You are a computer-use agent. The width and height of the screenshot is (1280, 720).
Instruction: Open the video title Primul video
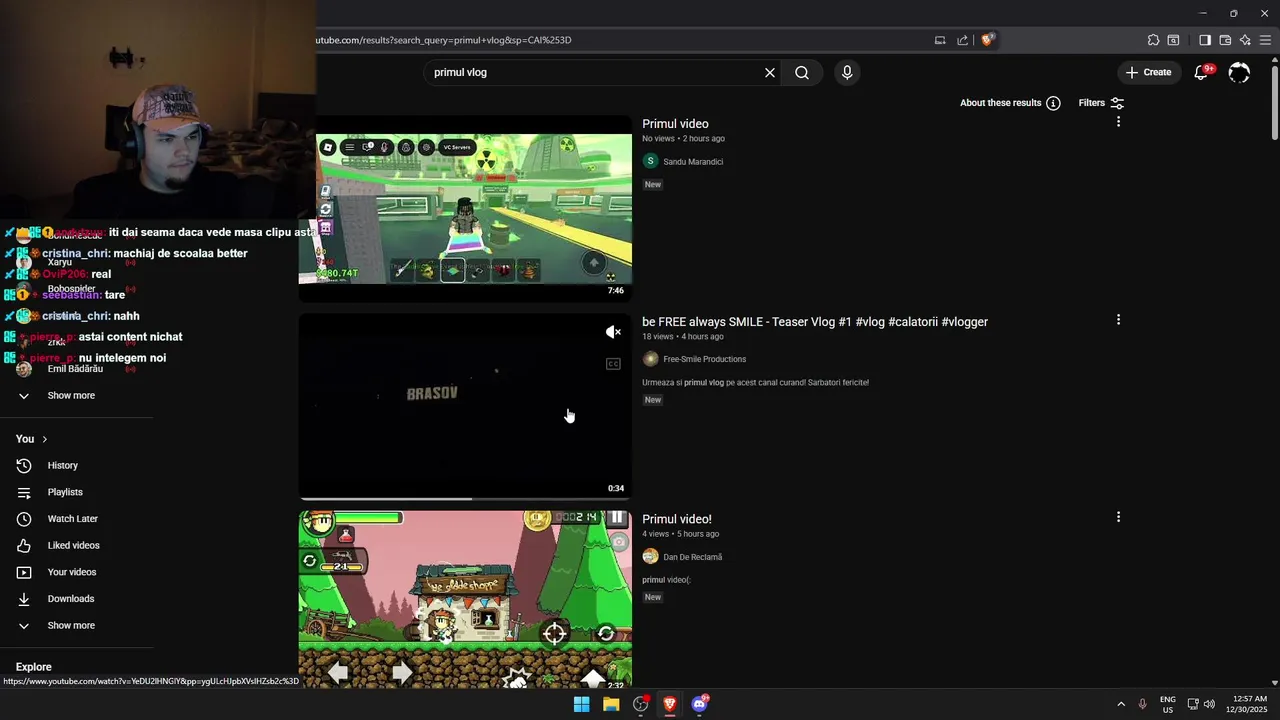click(675, 124)
